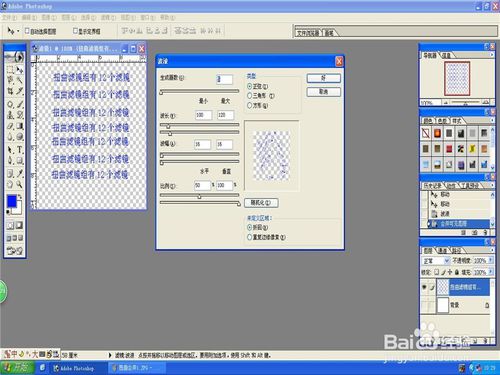Choose 重复边缘像素 undefined areas option
This screenshot has height=375, width=500.
pyautogui.click(x=249, y=237)
